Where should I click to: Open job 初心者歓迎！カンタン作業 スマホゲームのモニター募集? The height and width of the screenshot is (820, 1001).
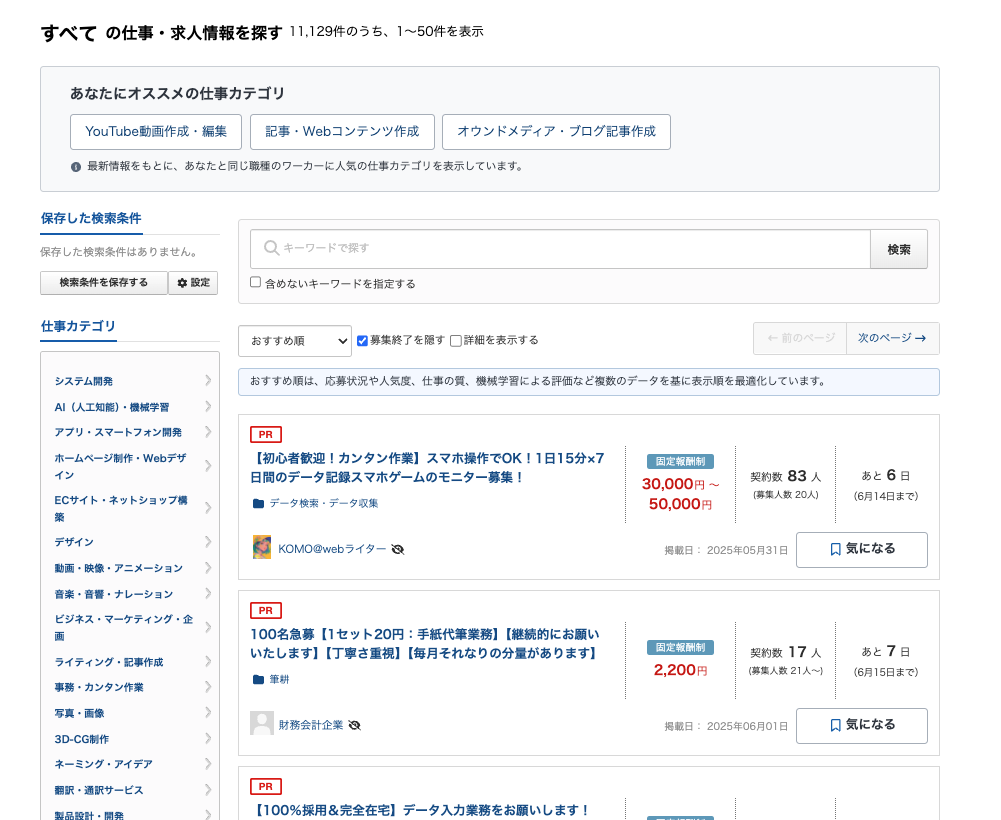(x=427, y=467)
